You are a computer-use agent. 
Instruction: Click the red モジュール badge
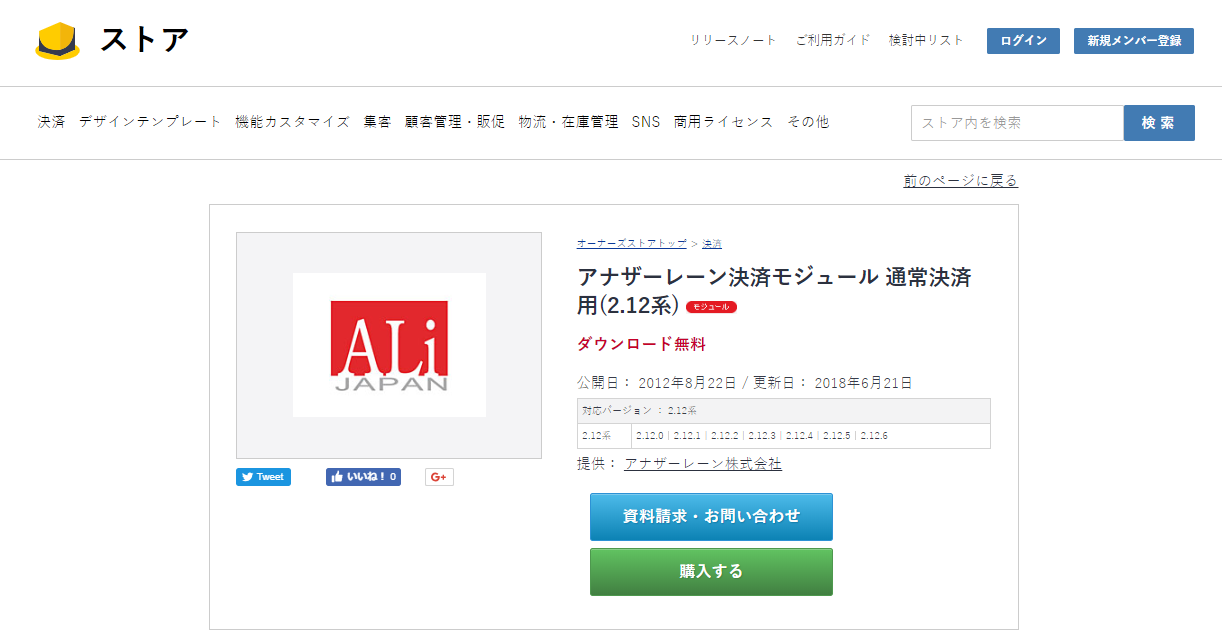[711, 307]
